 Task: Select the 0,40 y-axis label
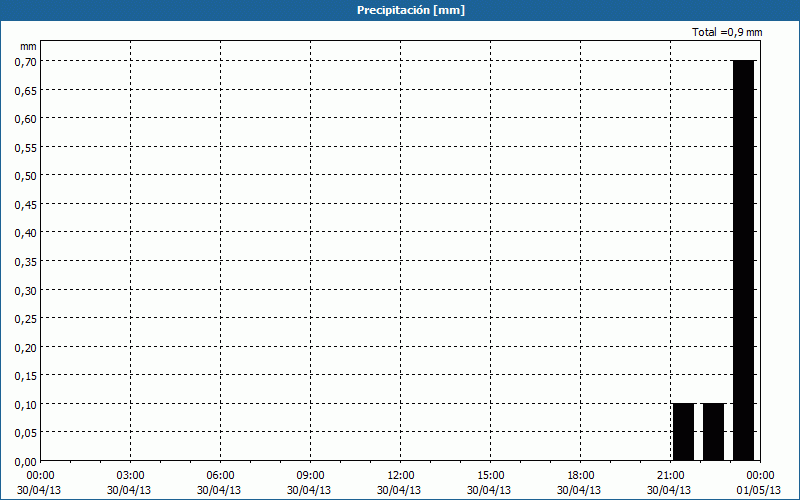point(26,234)
